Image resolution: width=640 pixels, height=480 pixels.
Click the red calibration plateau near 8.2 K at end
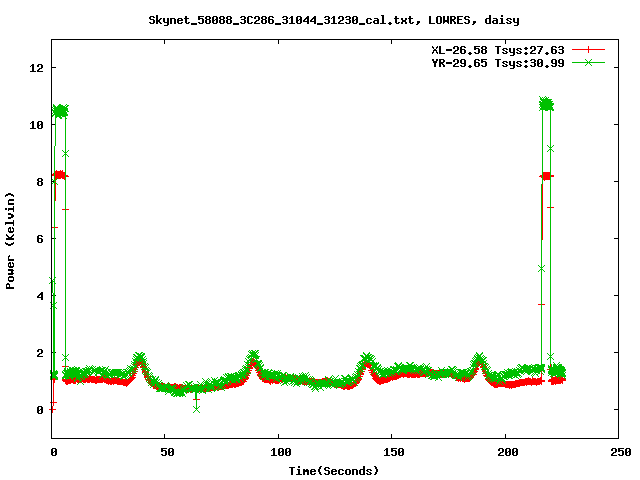[547, 176]
